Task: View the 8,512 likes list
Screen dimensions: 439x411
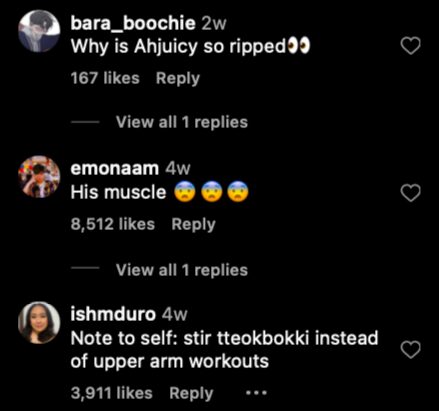Action: pos(113,224)
